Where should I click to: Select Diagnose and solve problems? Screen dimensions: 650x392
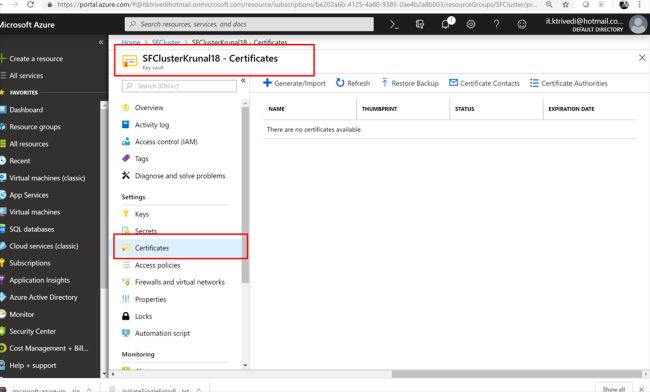[x=180, y=176]
